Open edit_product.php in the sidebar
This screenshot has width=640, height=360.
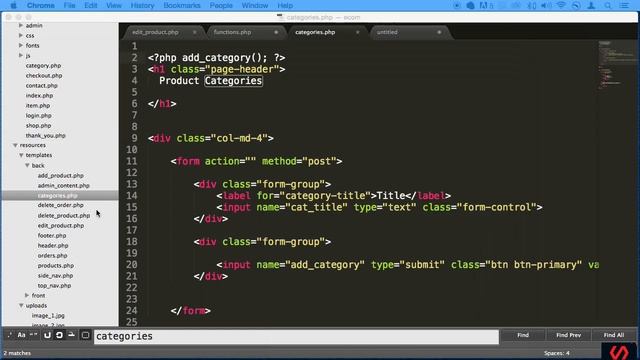(x=61, y=225)
